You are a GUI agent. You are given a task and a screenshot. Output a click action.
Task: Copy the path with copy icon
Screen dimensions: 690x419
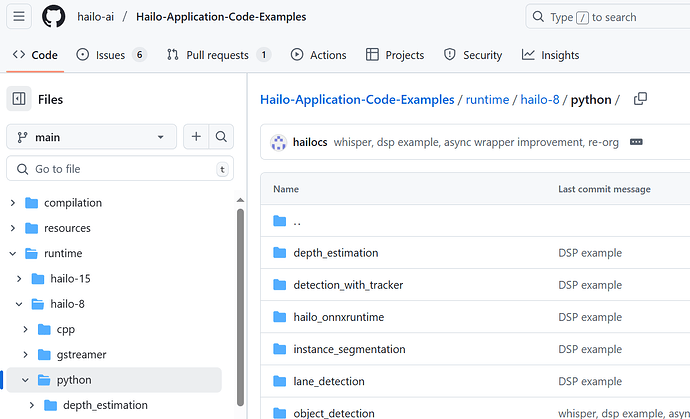[x=640, y=99]
